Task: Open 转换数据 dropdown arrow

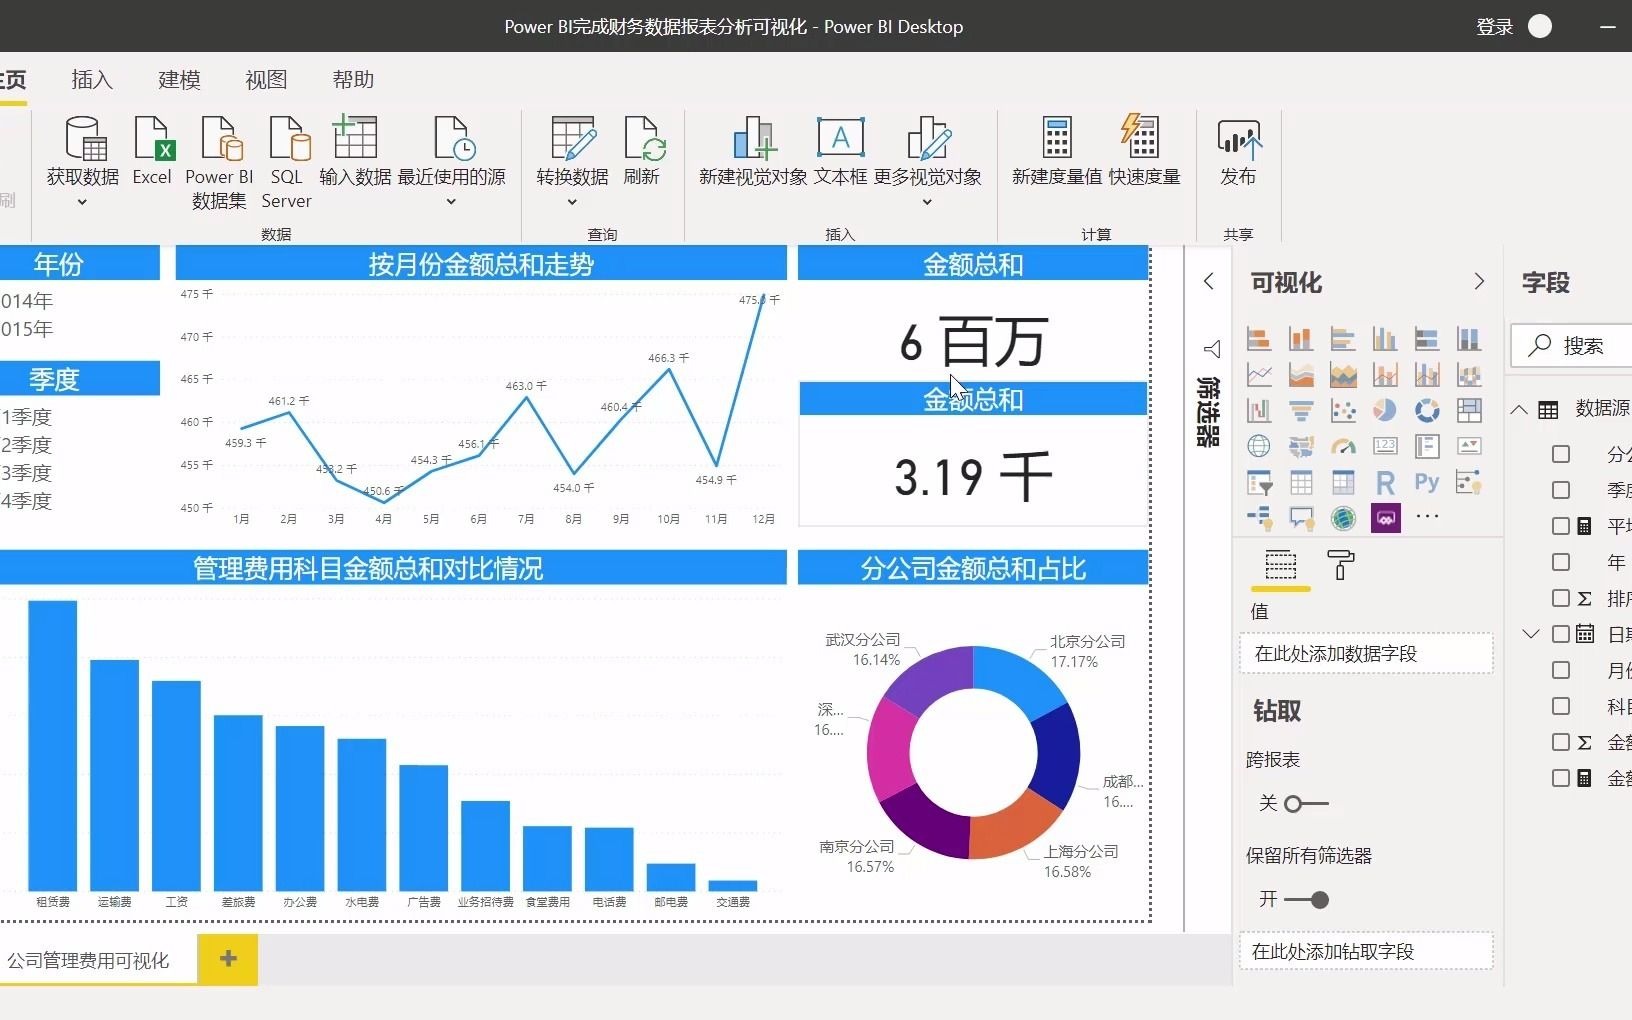Action: (x=572, y=202)
